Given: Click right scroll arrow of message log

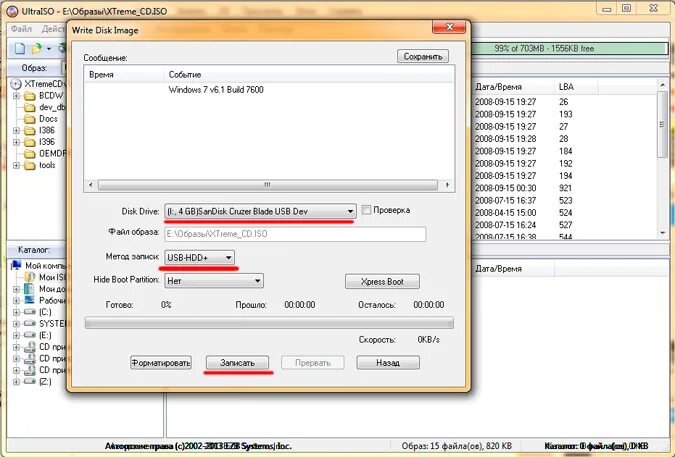Looking at the screenshot, I should 447,185.
